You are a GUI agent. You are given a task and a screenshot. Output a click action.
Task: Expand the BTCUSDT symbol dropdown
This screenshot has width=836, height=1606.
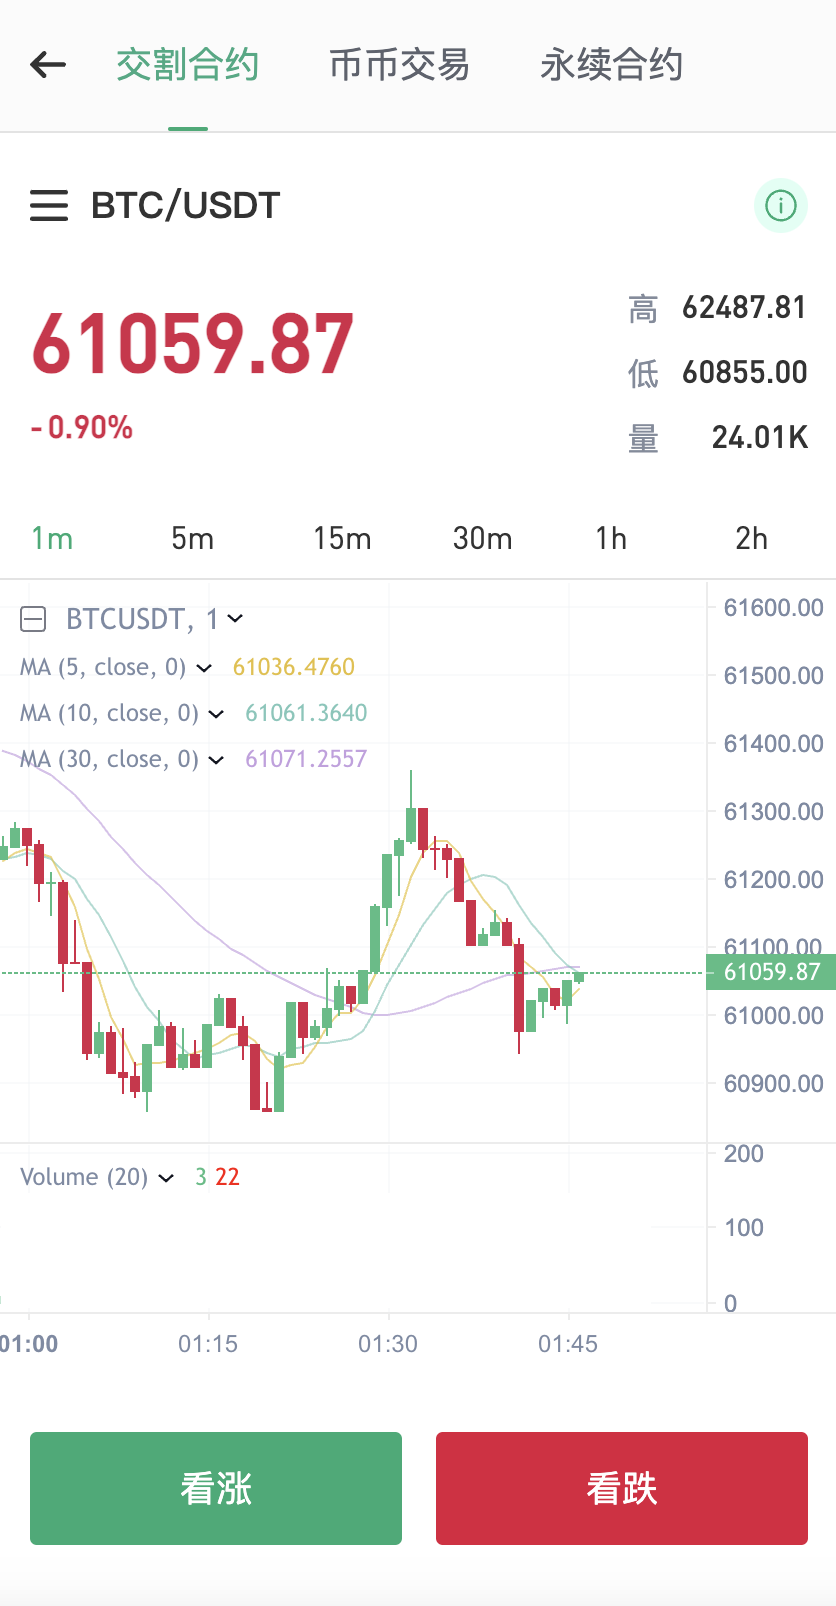(233, 619)
